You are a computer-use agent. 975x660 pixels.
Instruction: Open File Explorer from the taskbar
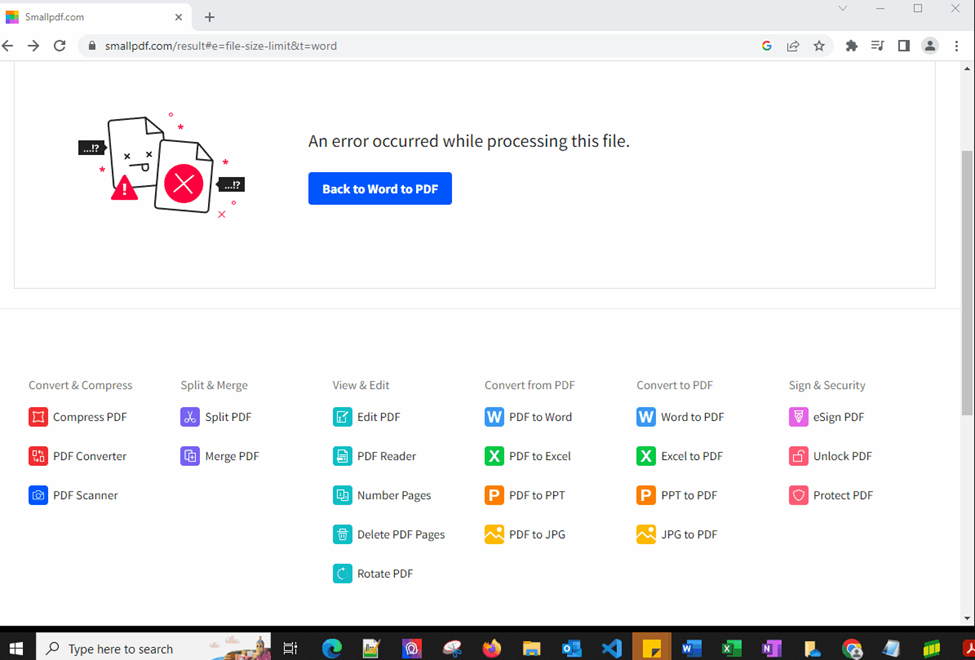click(x=531, y=648)
